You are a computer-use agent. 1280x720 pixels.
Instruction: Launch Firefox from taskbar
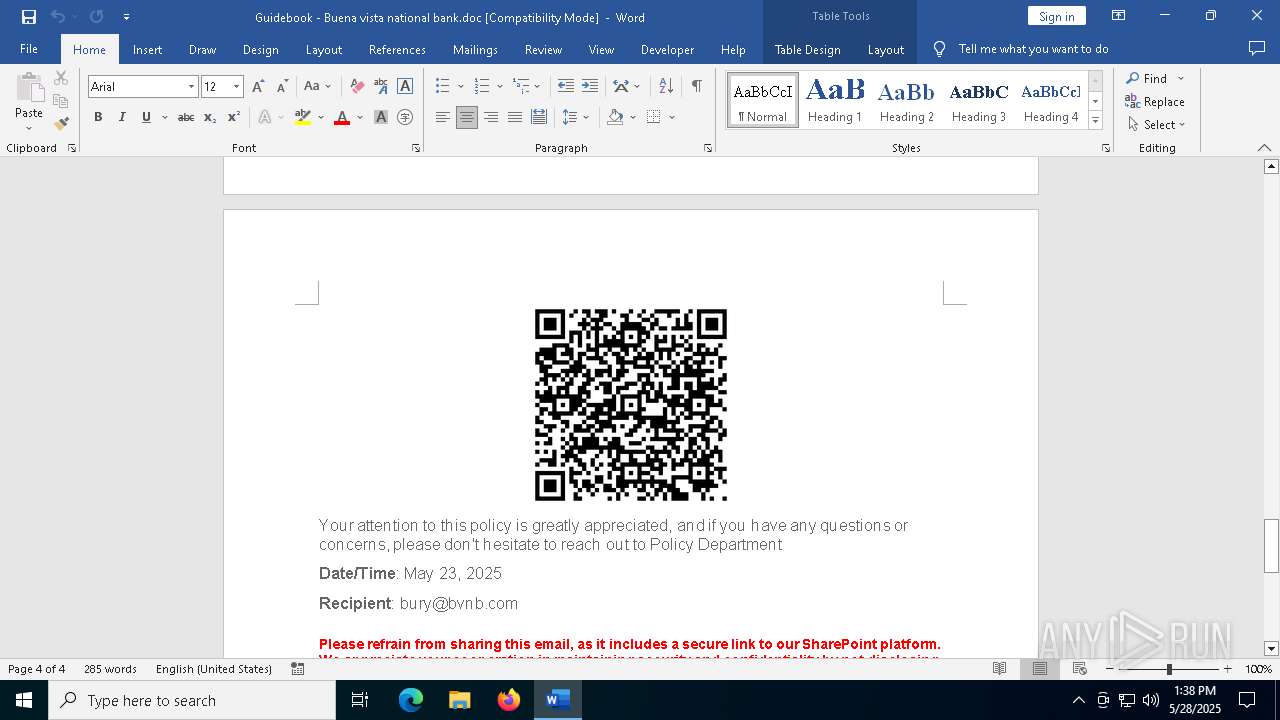coord(509,700)
